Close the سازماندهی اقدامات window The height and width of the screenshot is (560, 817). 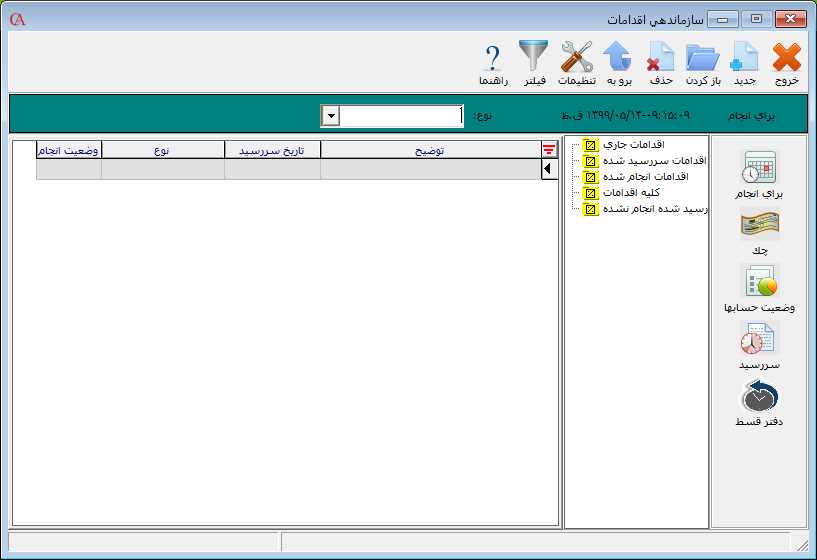point(790,19)
